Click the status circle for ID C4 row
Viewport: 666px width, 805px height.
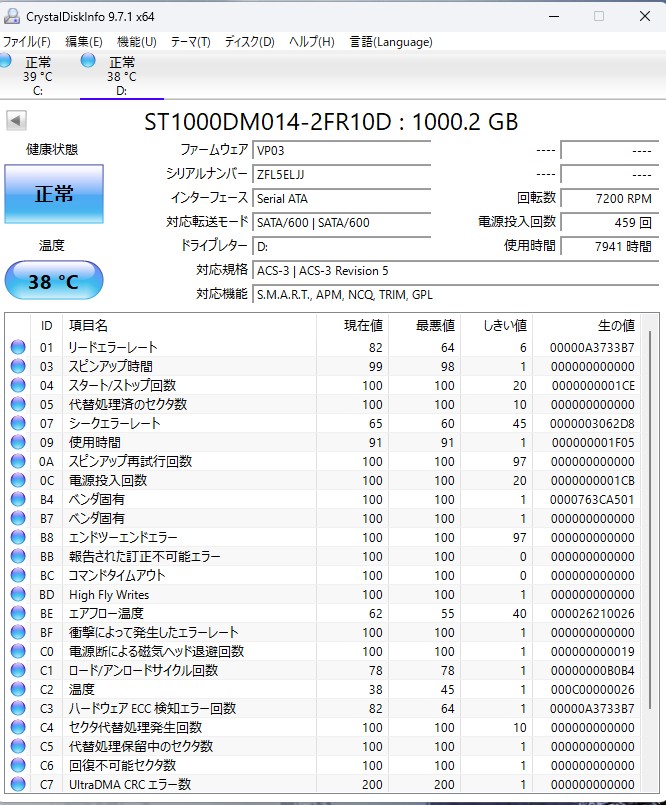click(18, 727)
